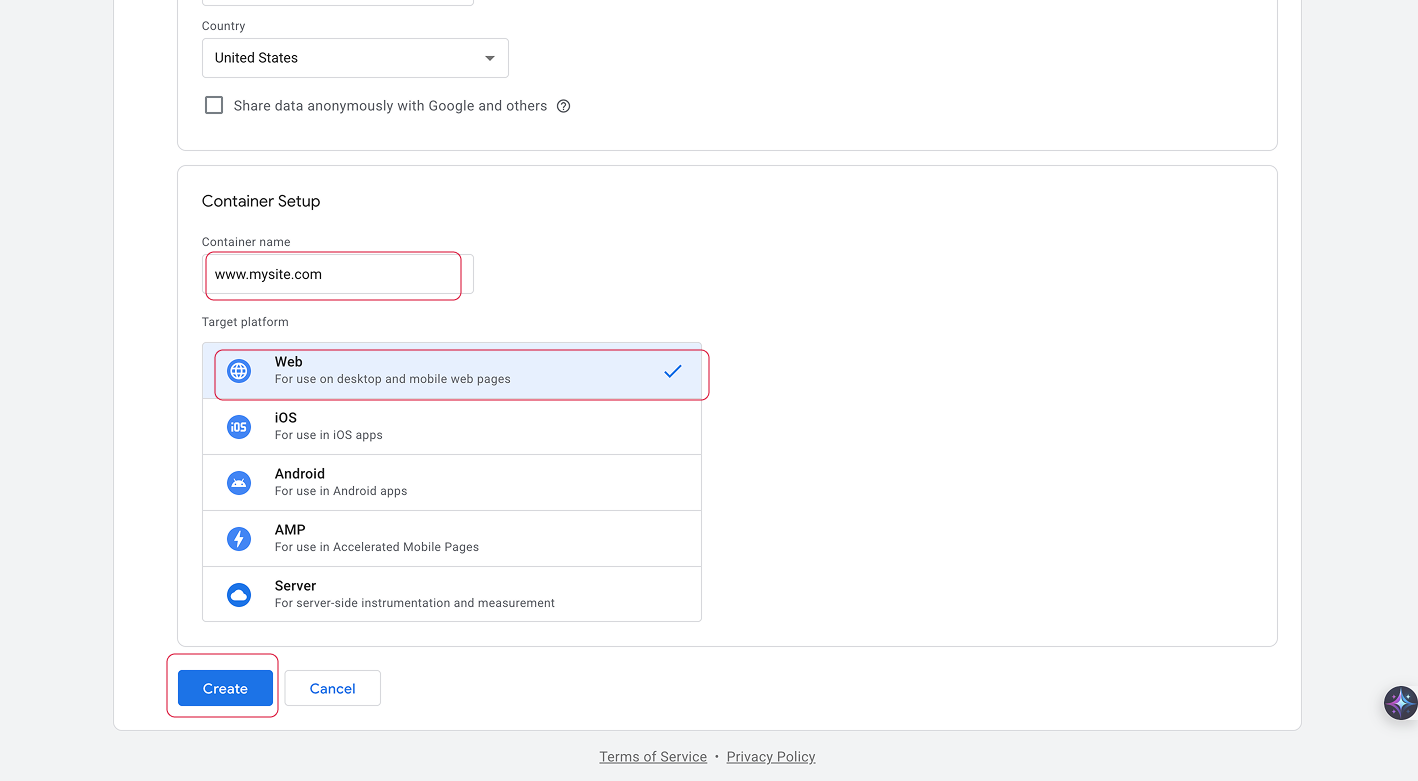The height and width of the screenshot is (781, 1418).
Task: Open help icon beside share data option
Action: [563, 106]
